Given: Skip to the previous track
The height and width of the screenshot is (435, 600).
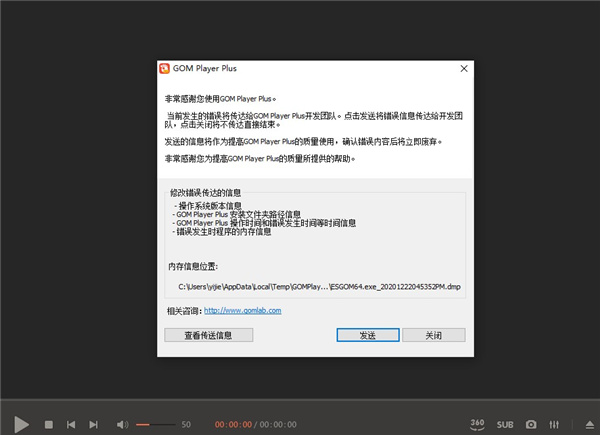Looking at the screenshot, I should [x=71, y=425].
